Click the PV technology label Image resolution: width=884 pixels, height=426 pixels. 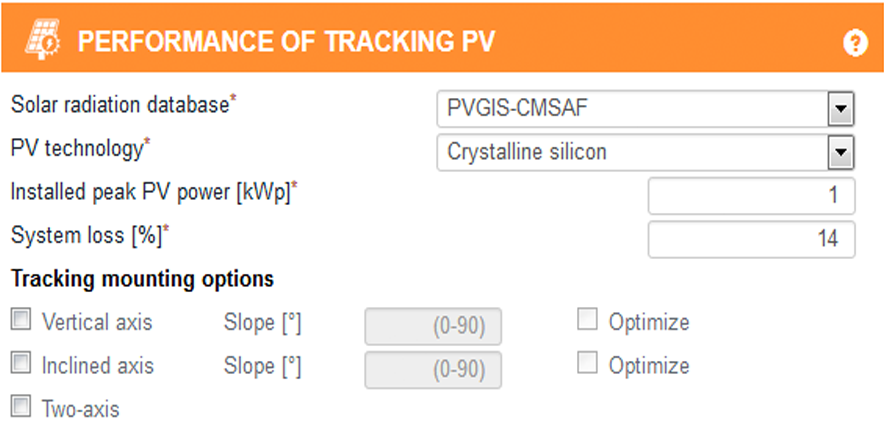coord(77,148)
